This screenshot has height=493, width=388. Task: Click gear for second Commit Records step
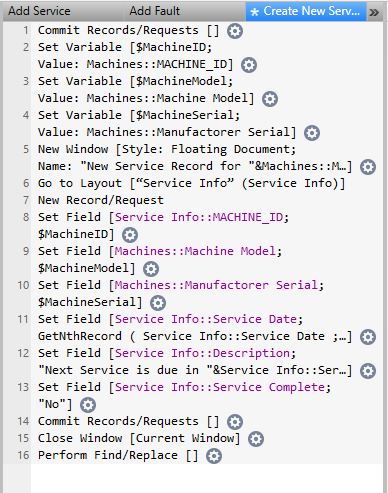pyautogui.click(x=235, y=422)
